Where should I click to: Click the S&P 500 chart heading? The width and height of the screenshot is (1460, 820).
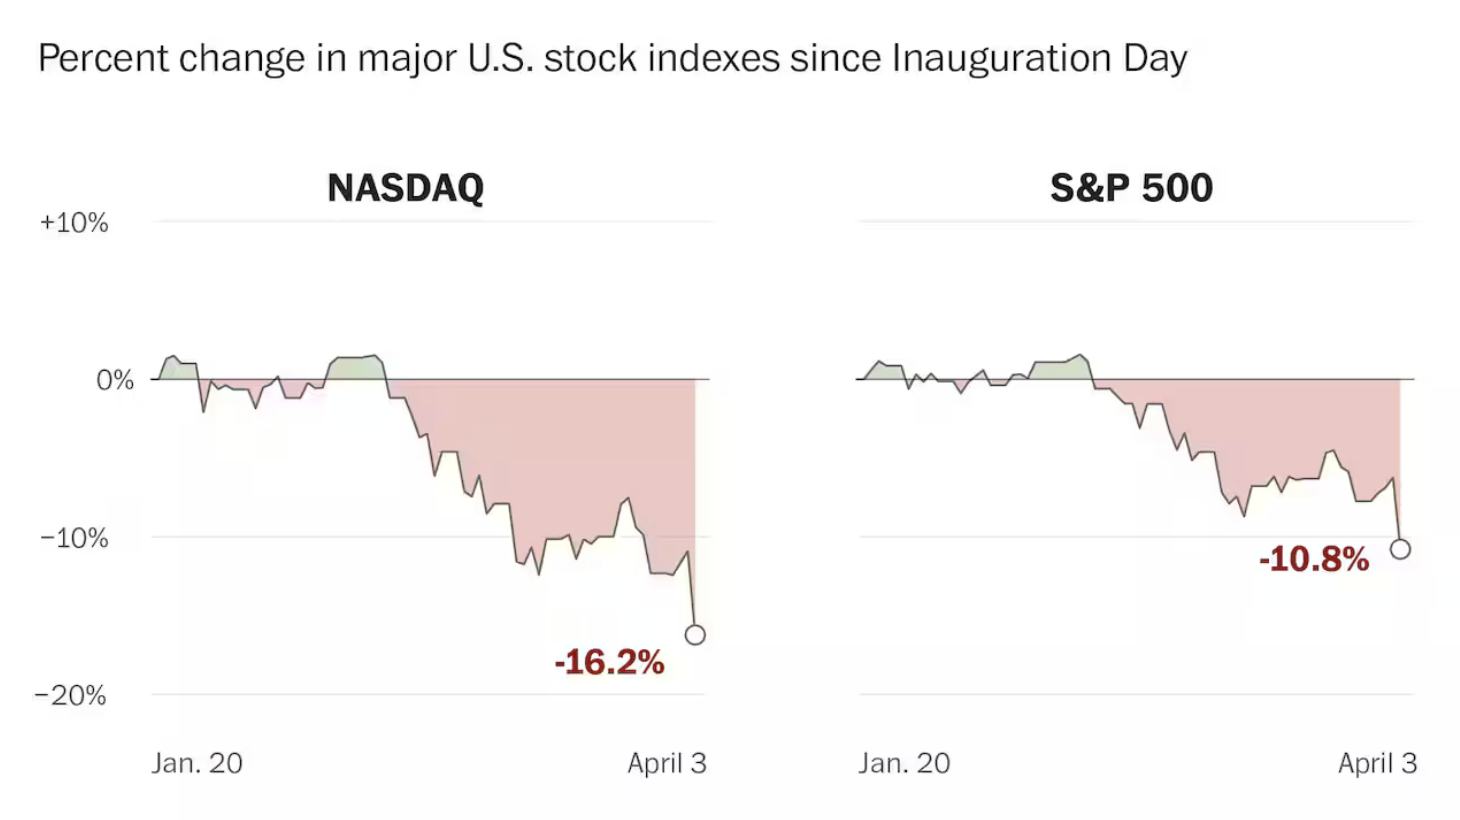(1131, 188)
